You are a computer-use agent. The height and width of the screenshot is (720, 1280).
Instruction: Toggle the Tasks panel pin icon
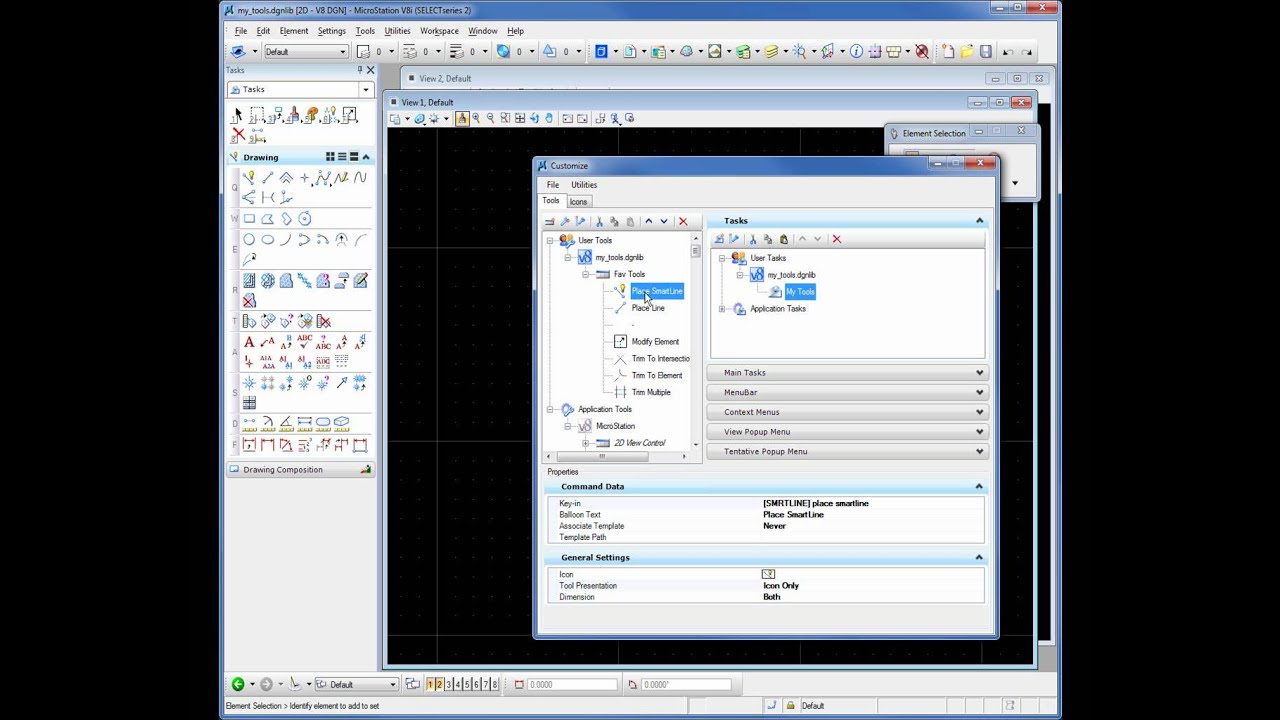point(359,70)
